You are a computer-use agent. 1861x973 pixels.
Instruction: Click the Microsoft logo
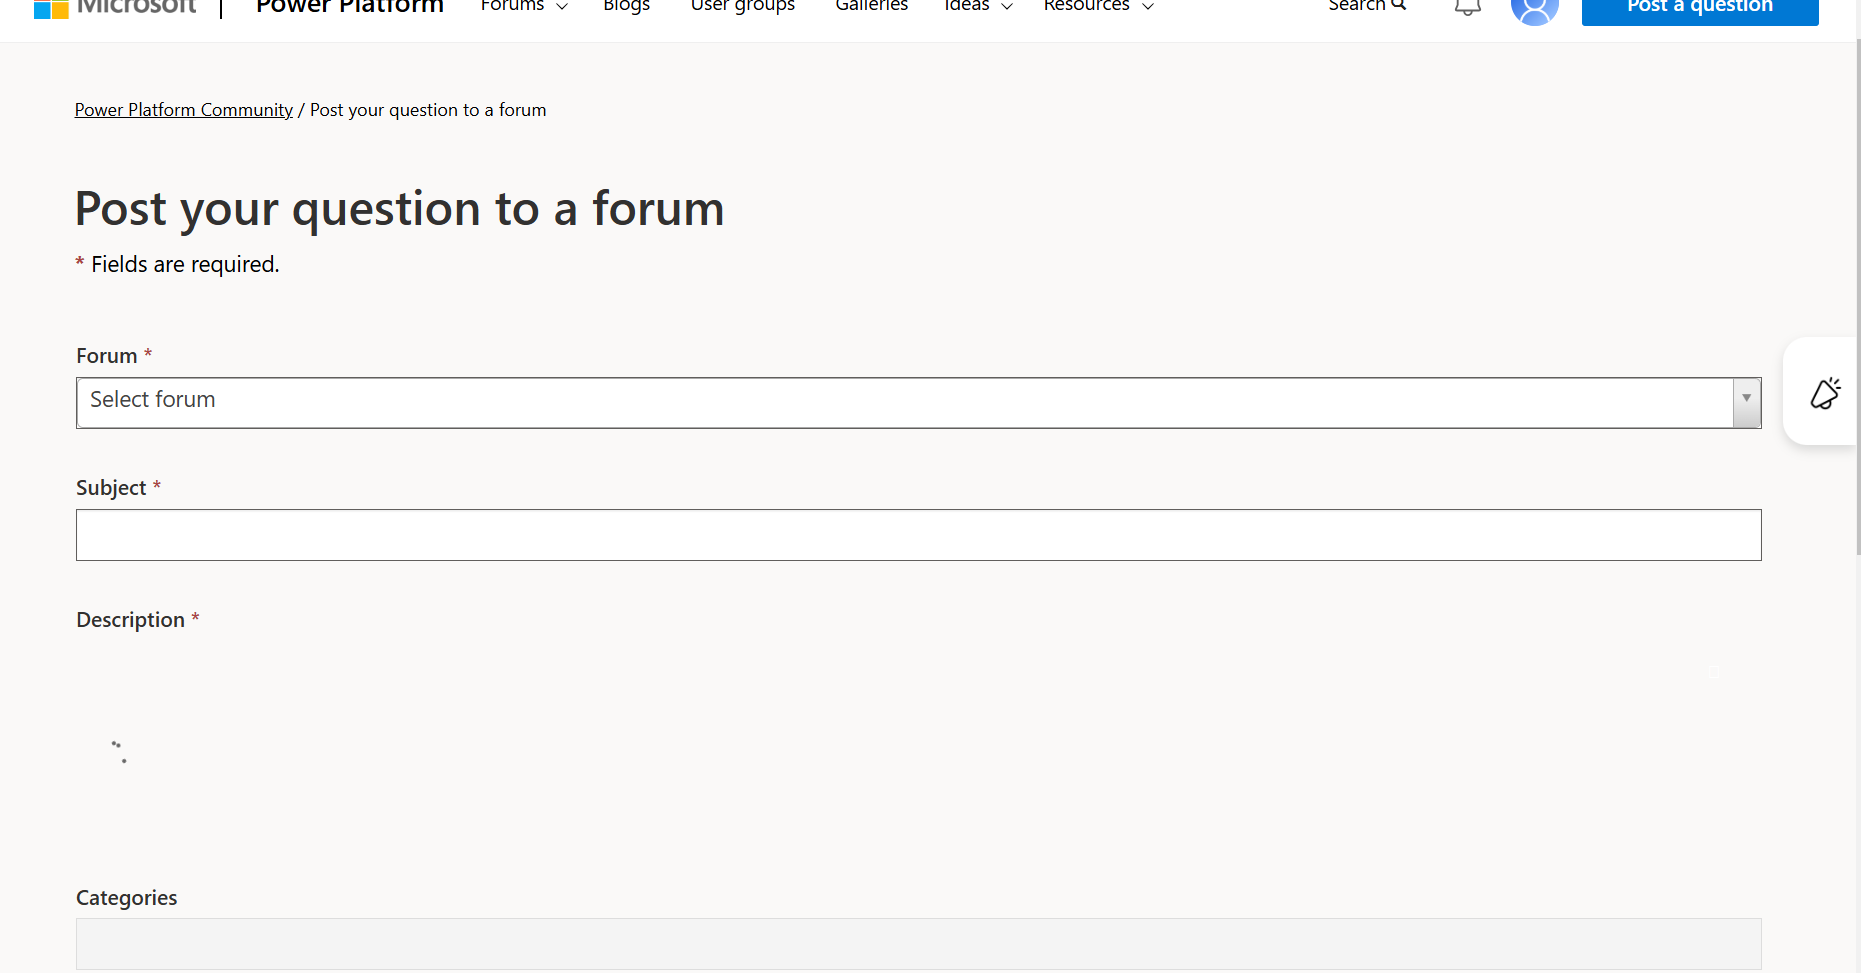click(115, 8)
